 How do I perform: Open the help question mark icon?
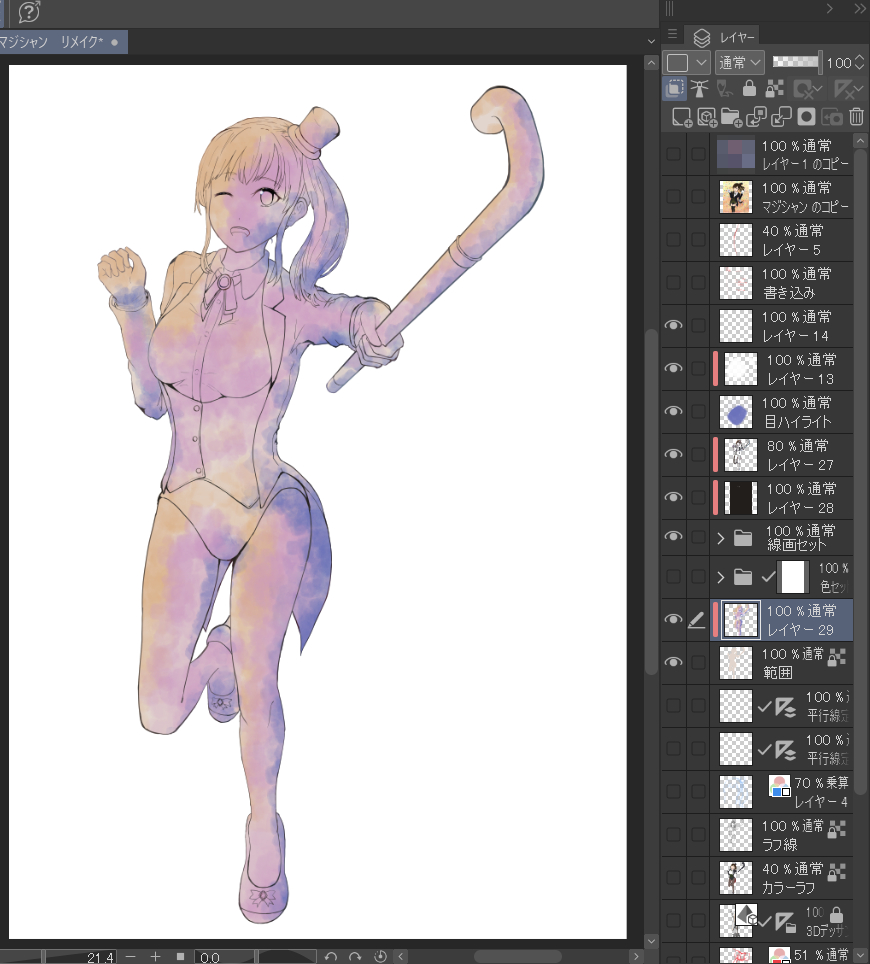pos(29,12)
